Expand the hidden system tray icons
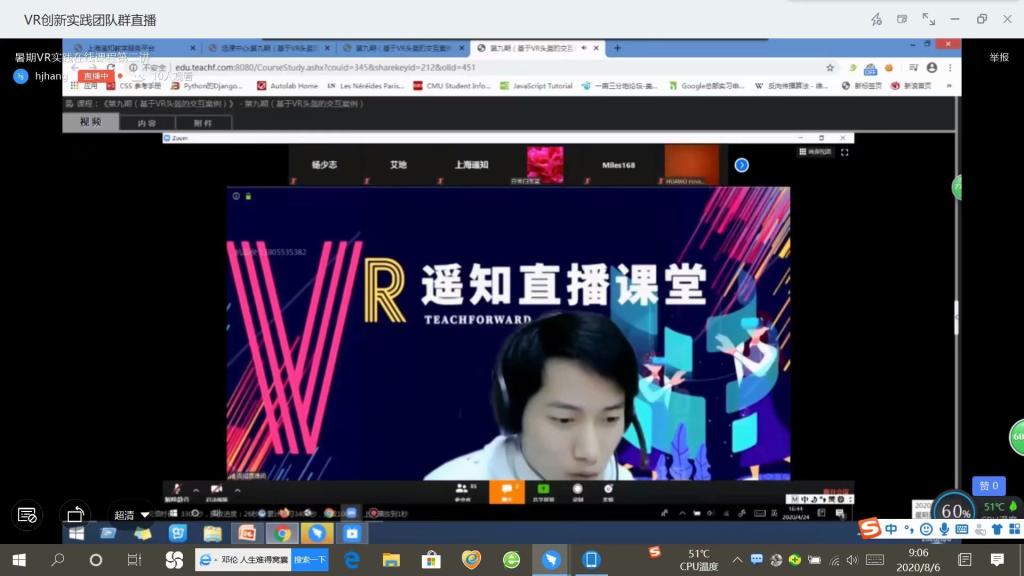 pos(737,560)
